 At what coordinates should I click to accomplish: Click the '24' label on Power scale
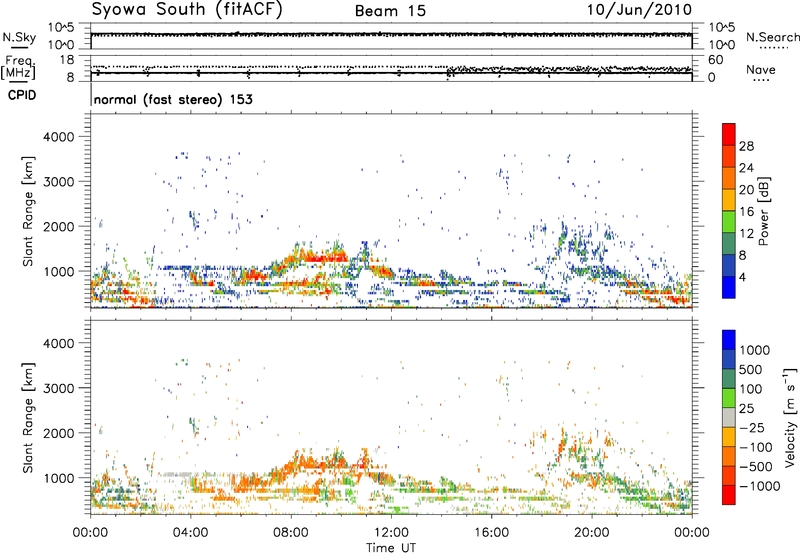[746, 168]
